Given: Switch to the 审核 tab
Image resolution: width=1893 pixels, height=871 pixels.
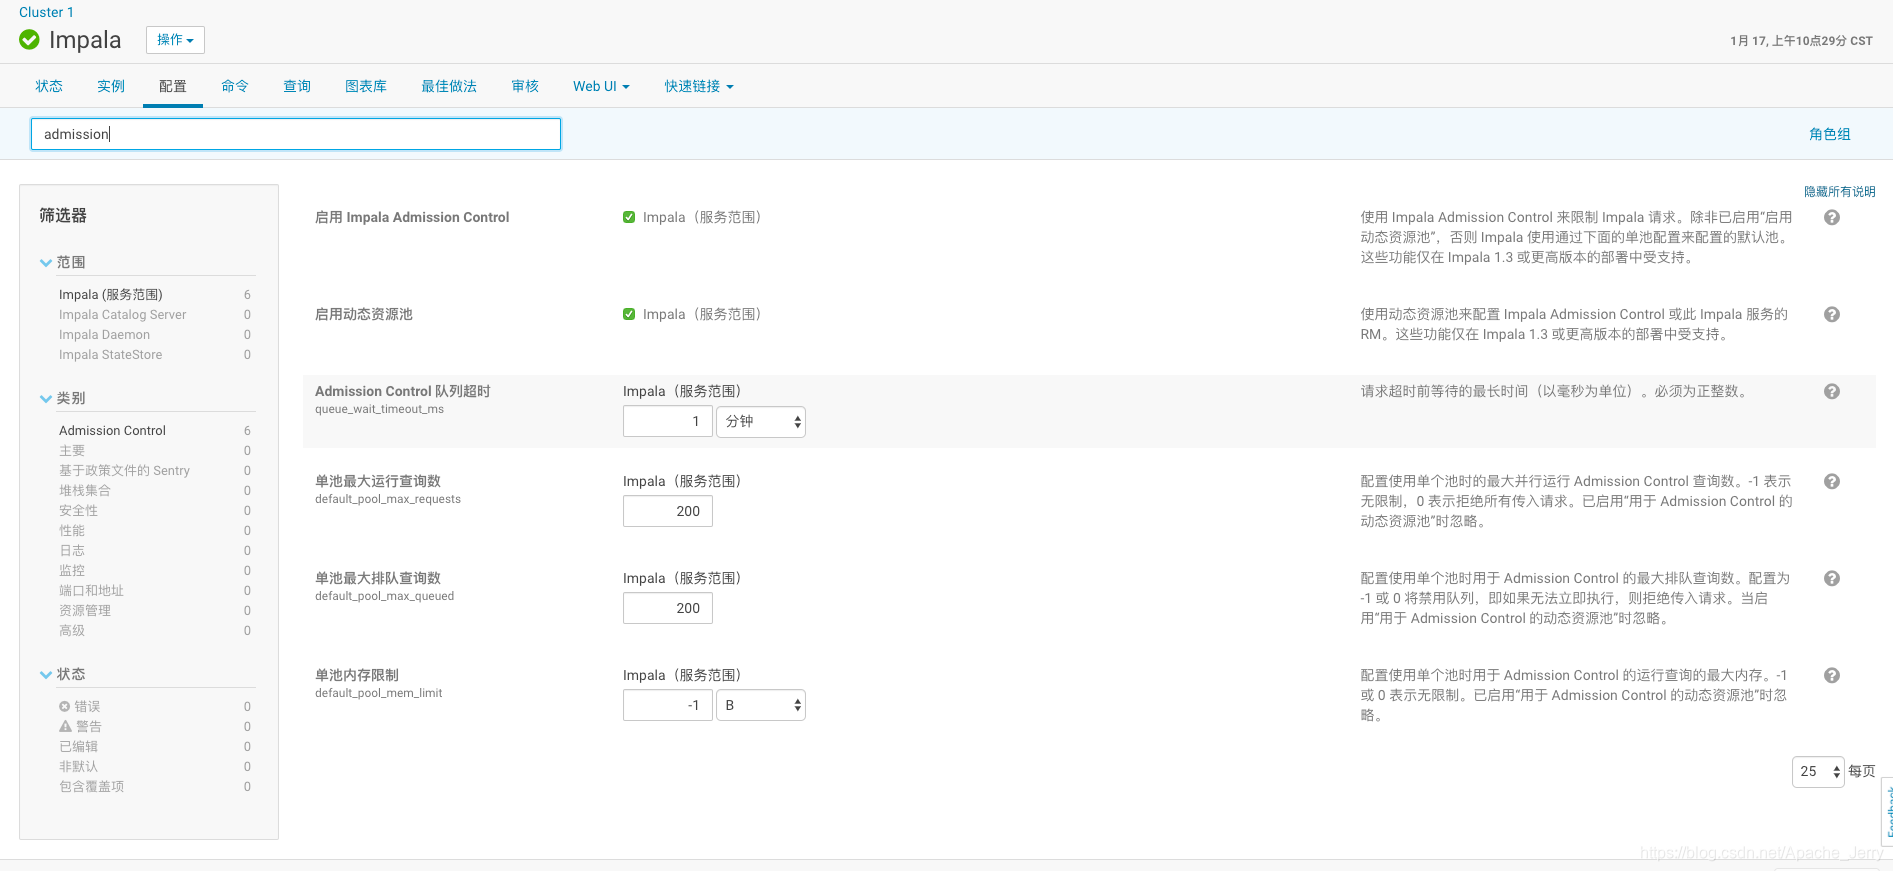Looking at the screenshot, I should click(x=525, y=86).
